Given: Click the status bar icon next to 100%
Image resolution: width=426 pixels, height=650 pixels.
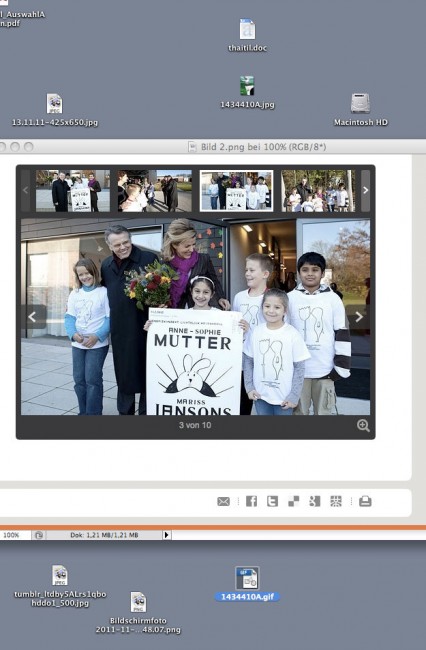Looking at the screenshot, I should [39, 535].
